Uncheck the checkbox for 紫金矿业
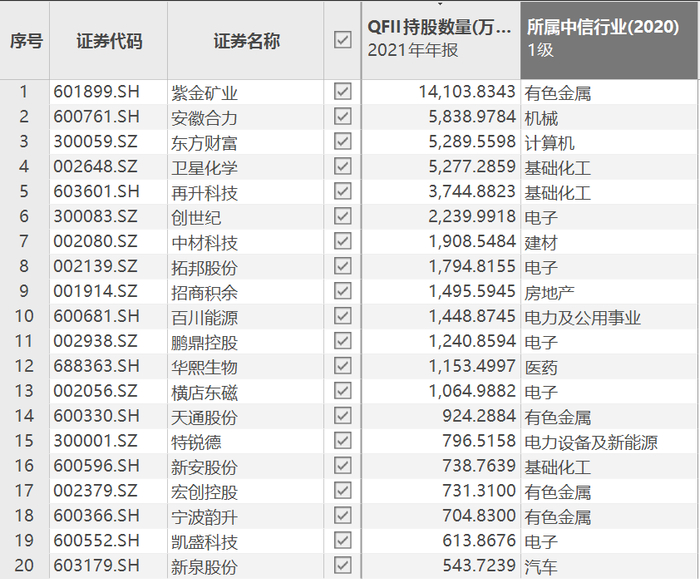The image size is (700, 579). tap(342, 92)
